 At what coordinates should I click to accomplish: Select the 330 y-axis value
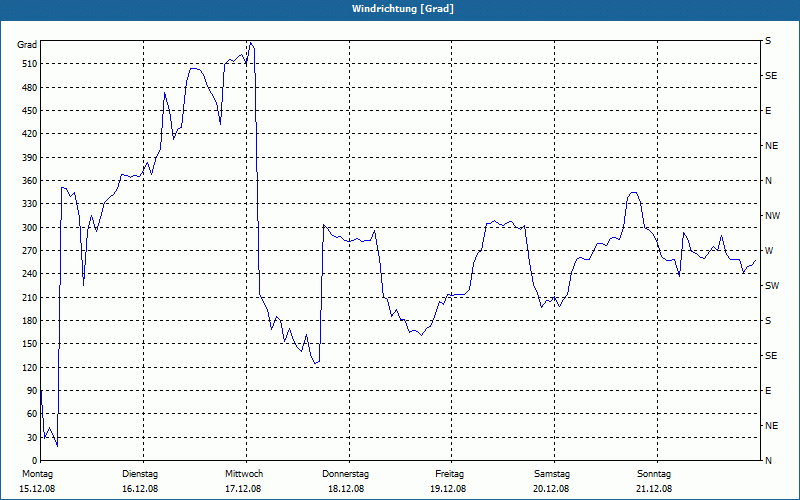30,204
